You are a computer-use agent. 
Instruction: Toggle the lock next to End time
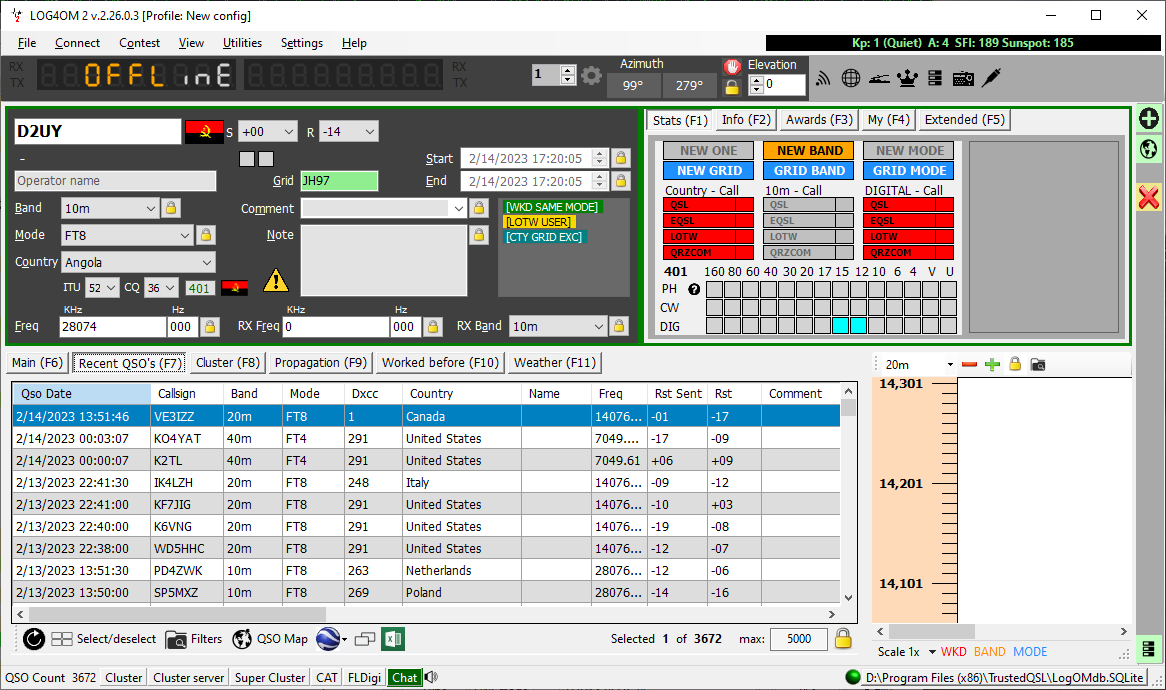[x=621, y=181]
